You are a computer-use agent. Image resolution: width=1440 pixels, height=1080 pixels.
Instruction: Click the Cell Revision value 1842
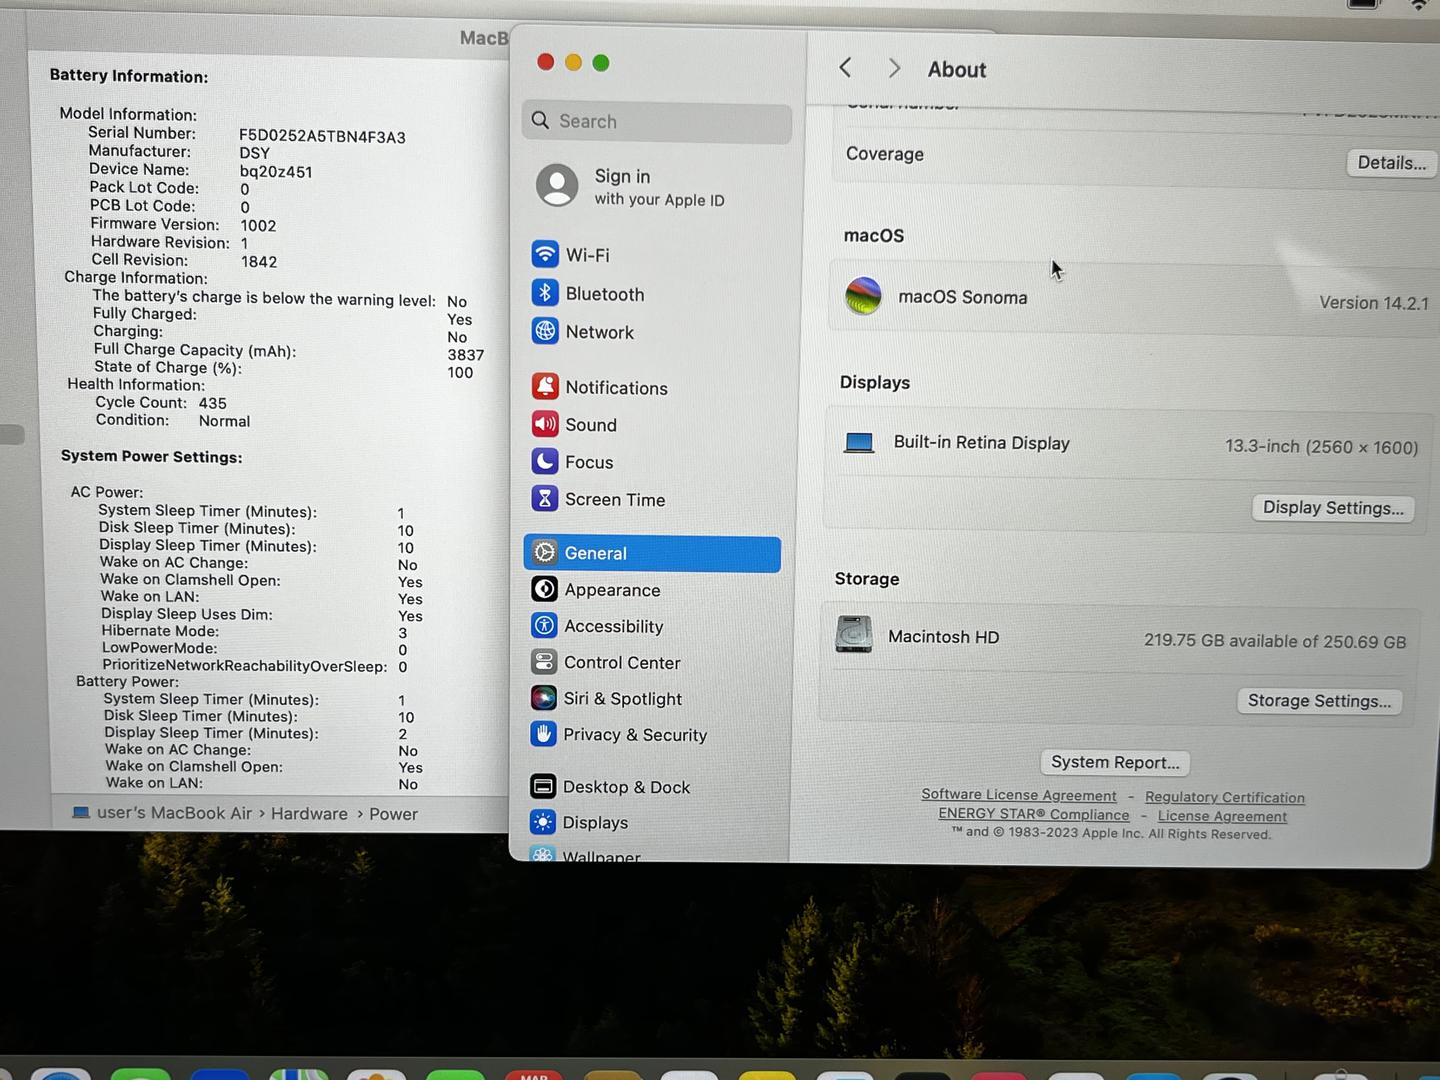(x=259, y=262)
